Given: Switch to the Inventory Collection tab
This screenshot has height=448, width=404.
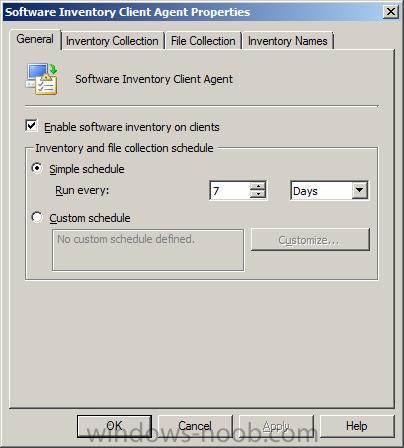Looking at the screenshot, I should pos(112,41).
